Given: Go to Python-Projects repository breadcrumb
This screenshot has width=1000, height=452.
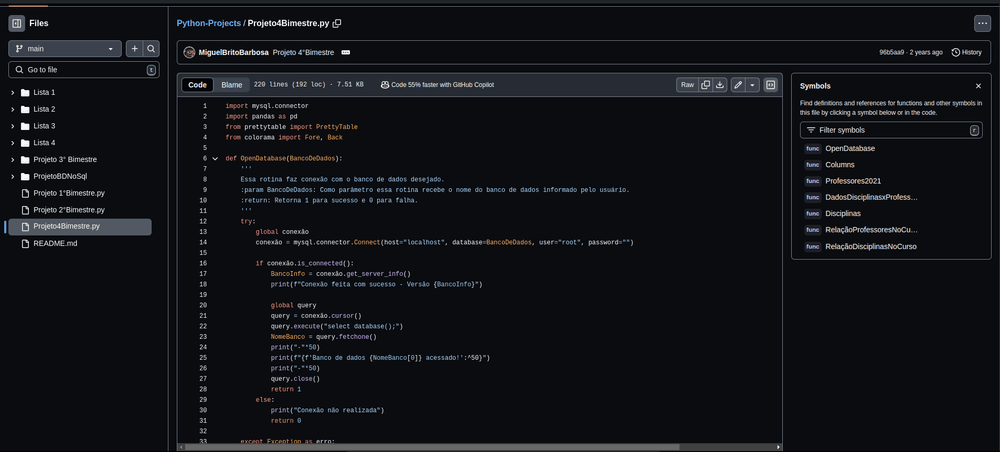Looking at the screenshot, I should pos(209,23).
